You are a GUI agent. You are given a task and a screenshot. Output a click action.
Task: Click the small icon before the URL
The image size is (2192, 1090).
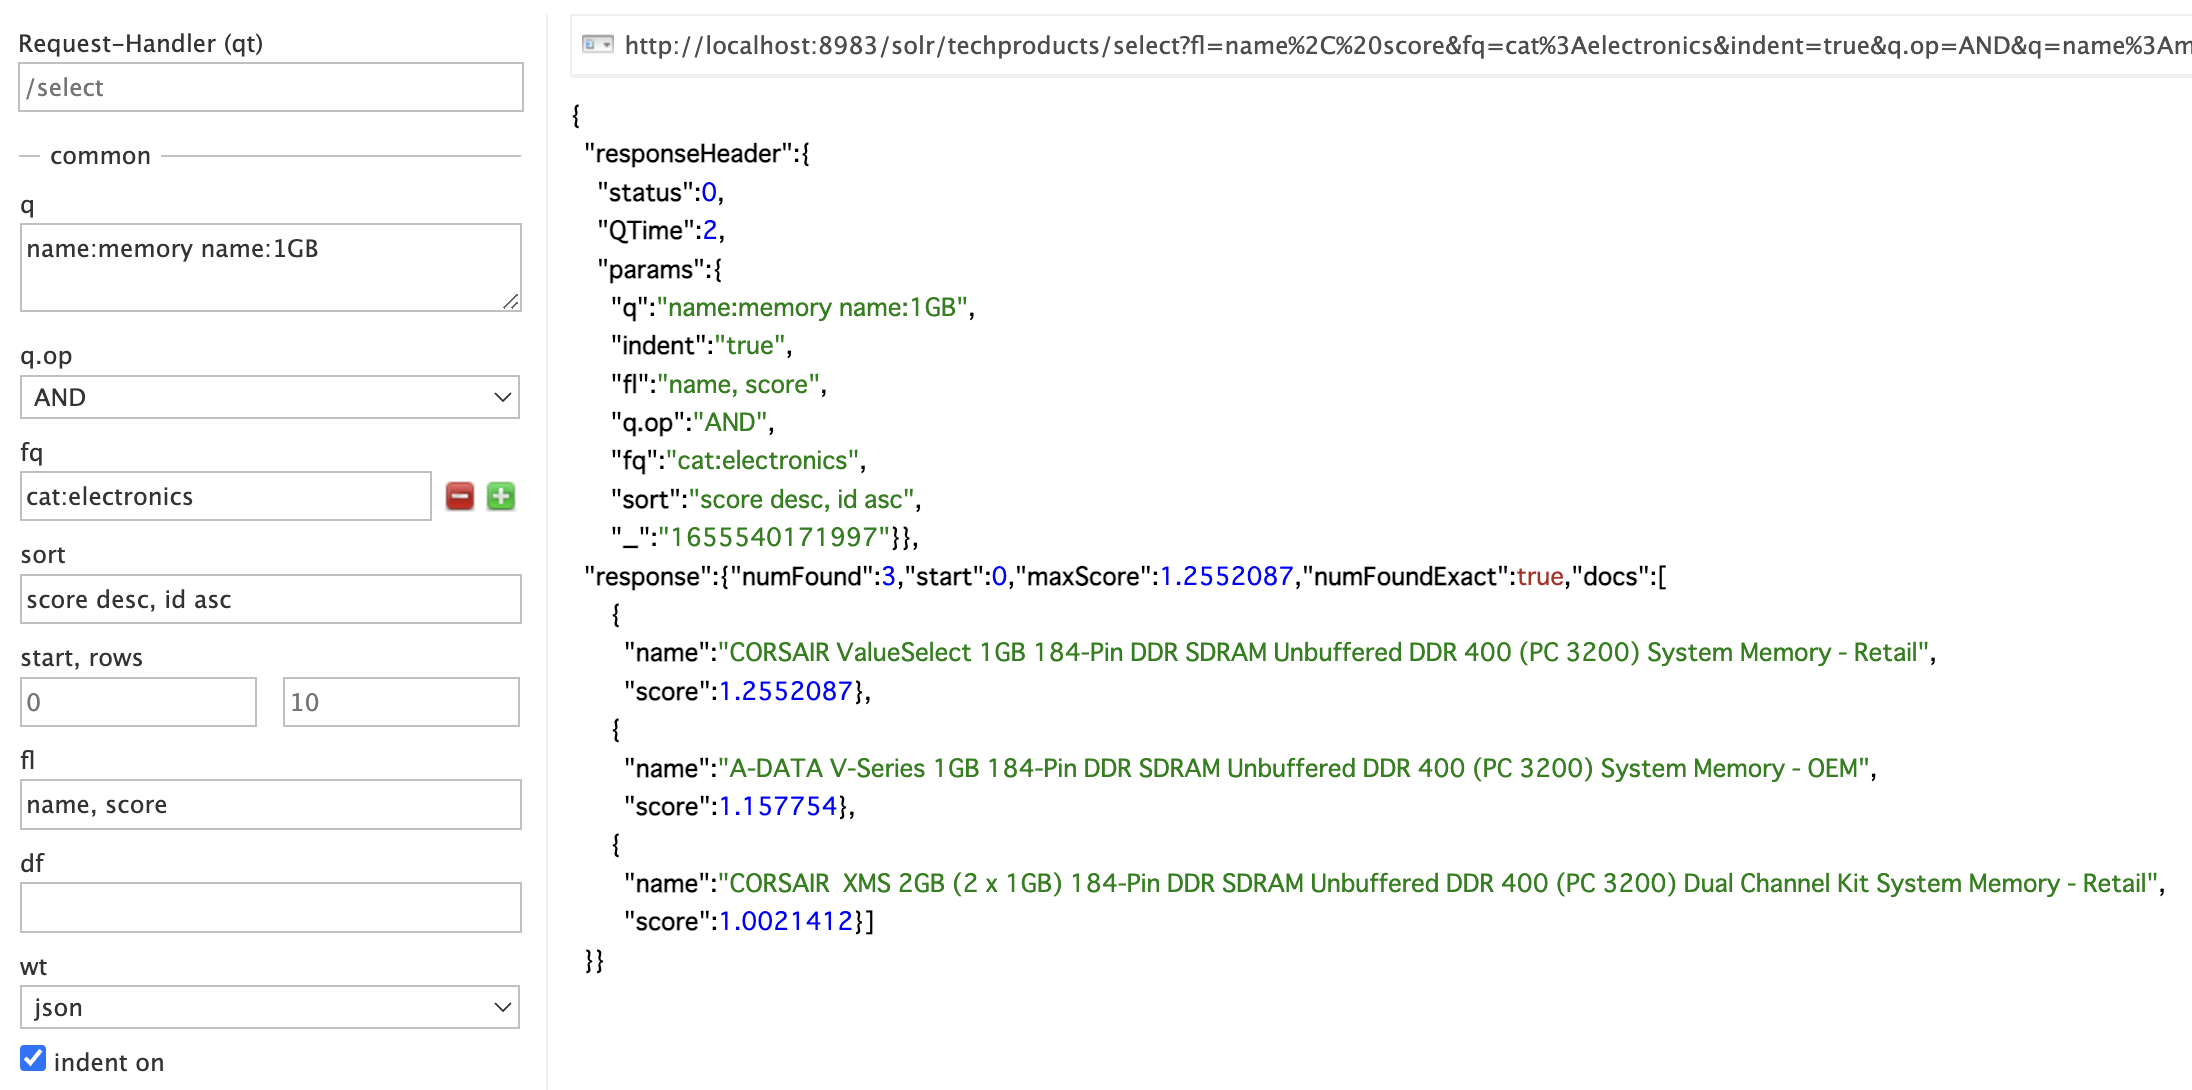pos(597,45)
